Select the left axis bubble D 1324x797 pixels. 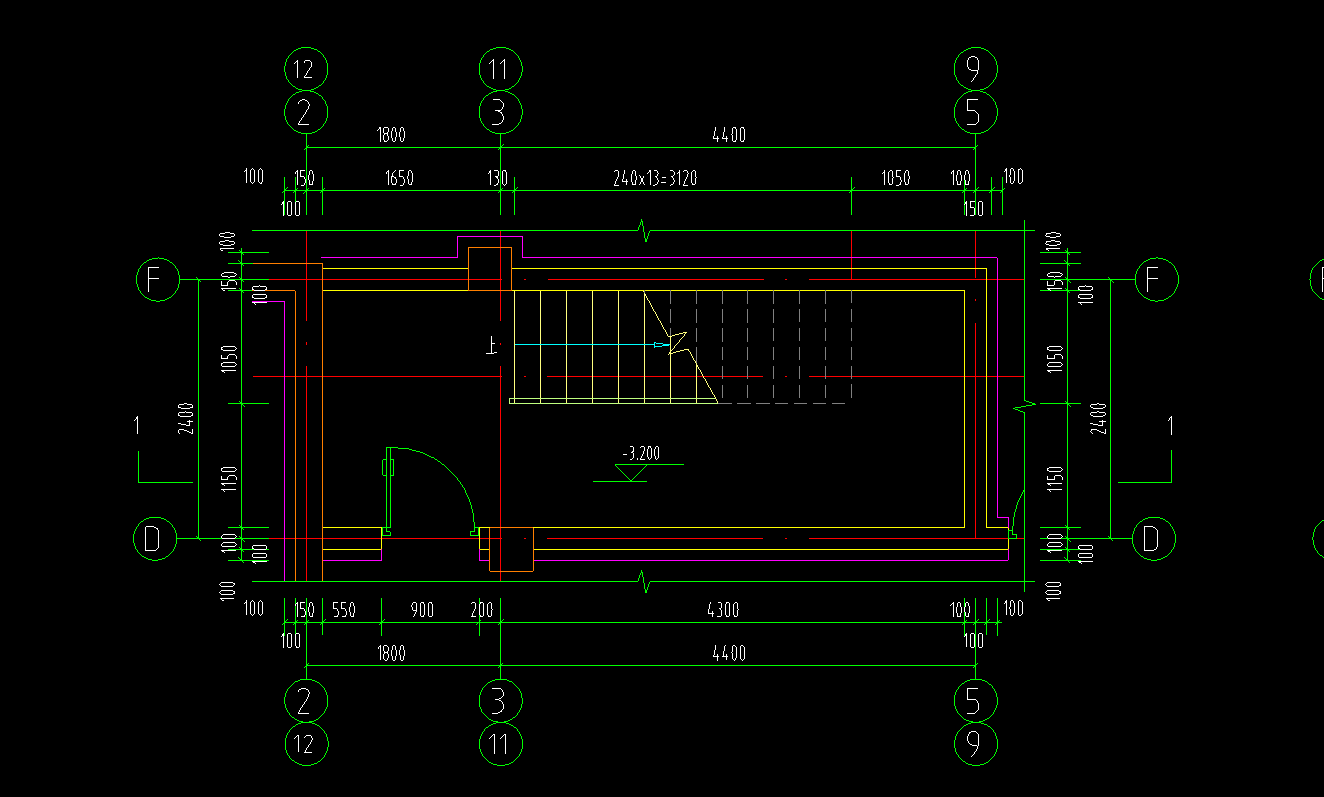[154, 539]
